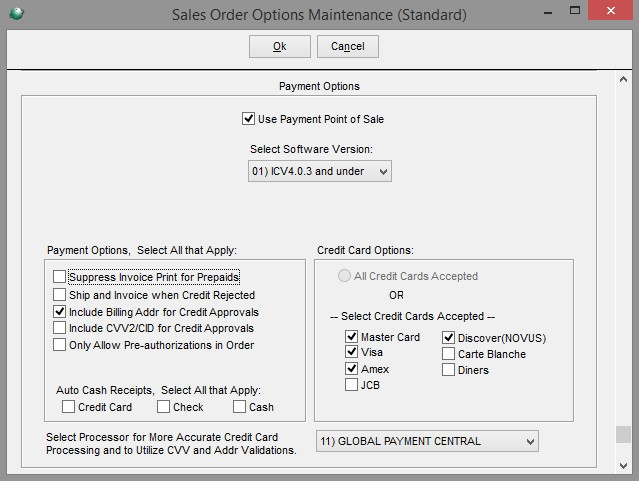The width and height of the screenshot is (639, 481).
Task: Open the Select Software Version dropdown
Action: point(320,171)
